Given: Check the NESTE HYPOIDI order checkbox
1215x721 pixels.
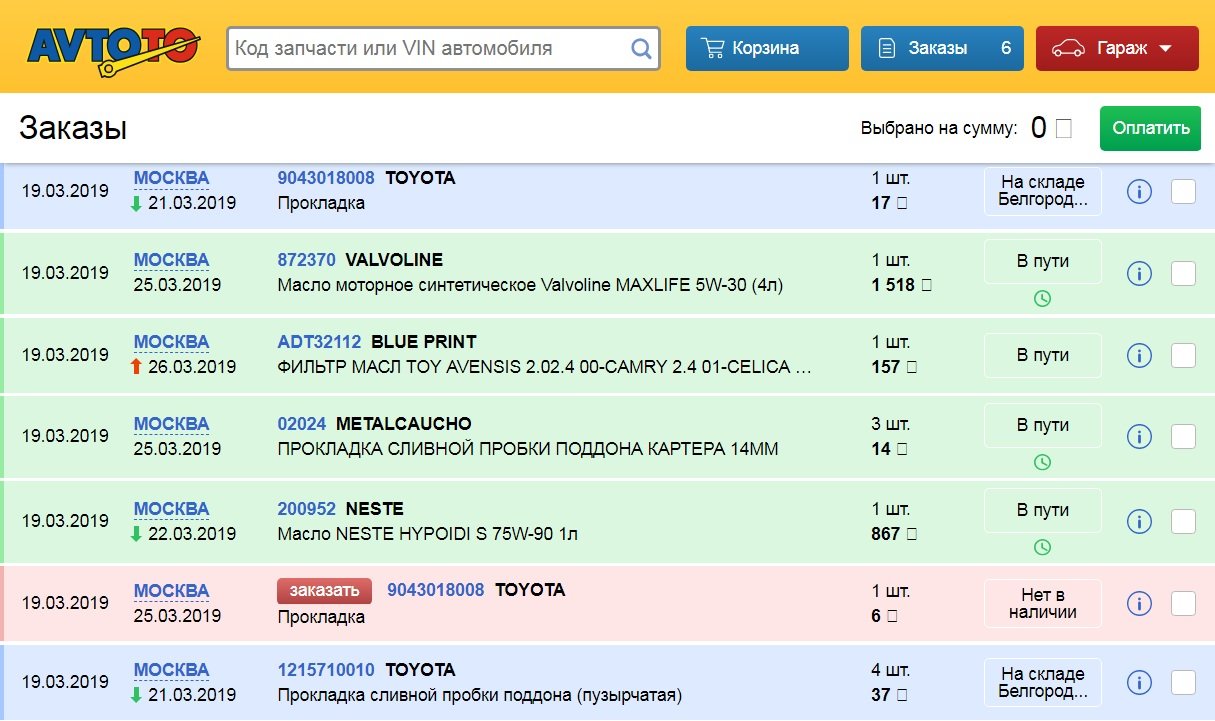Looking at the screenshot, I should (x=1183, y=521).
